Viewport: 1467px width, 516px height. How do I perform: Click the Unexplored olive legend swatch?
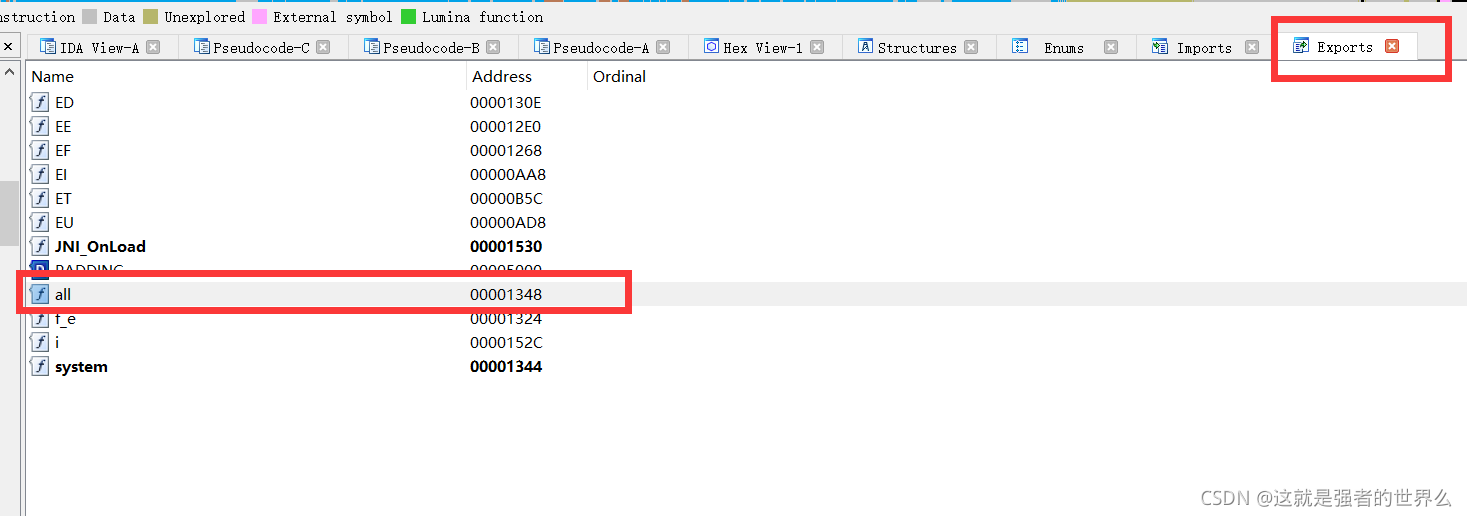pyautogui.click(x=150, y=16)
